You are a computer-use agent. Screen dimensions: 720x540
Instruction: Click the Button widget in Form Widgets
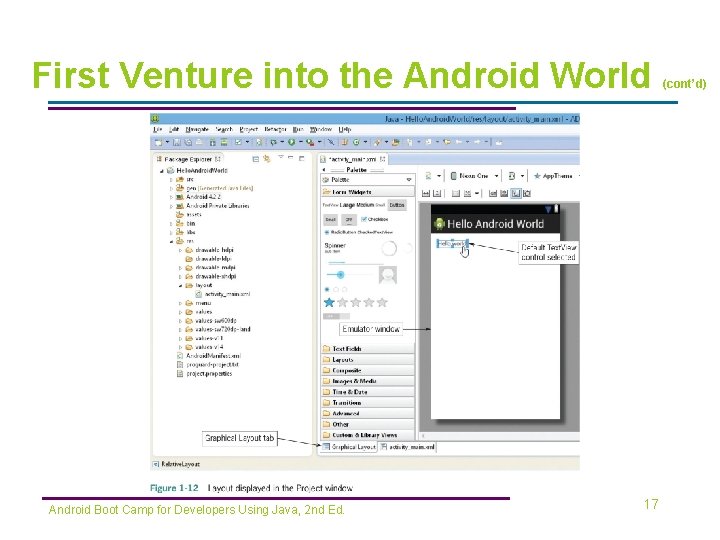click(x=397, y=205)
